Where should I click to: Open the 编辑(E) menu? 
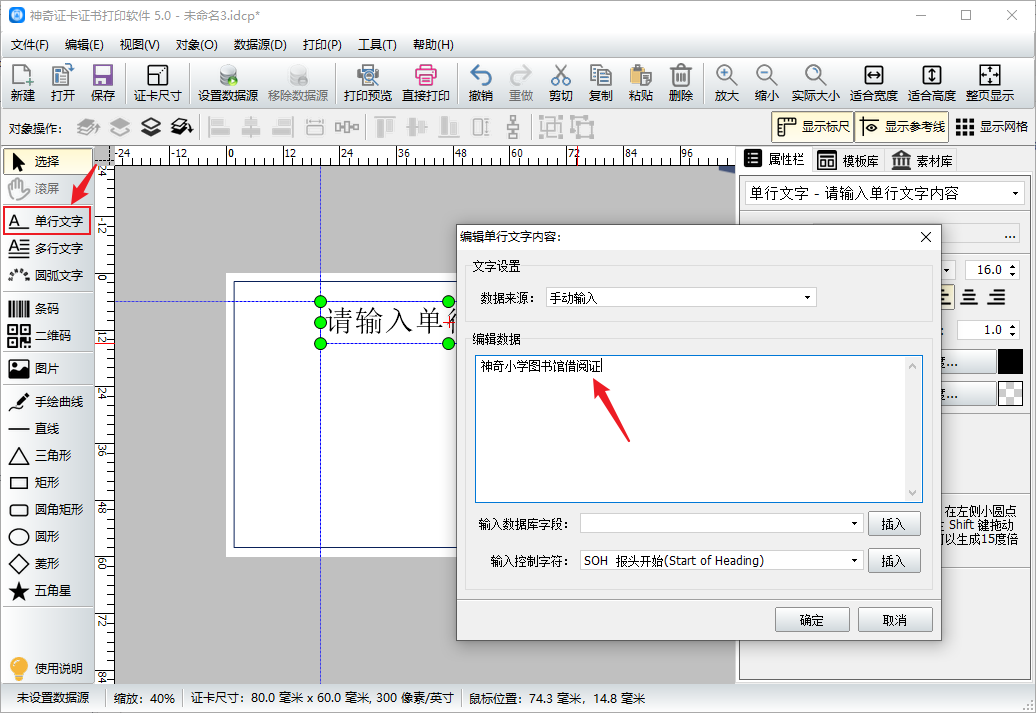pos(84,44)
